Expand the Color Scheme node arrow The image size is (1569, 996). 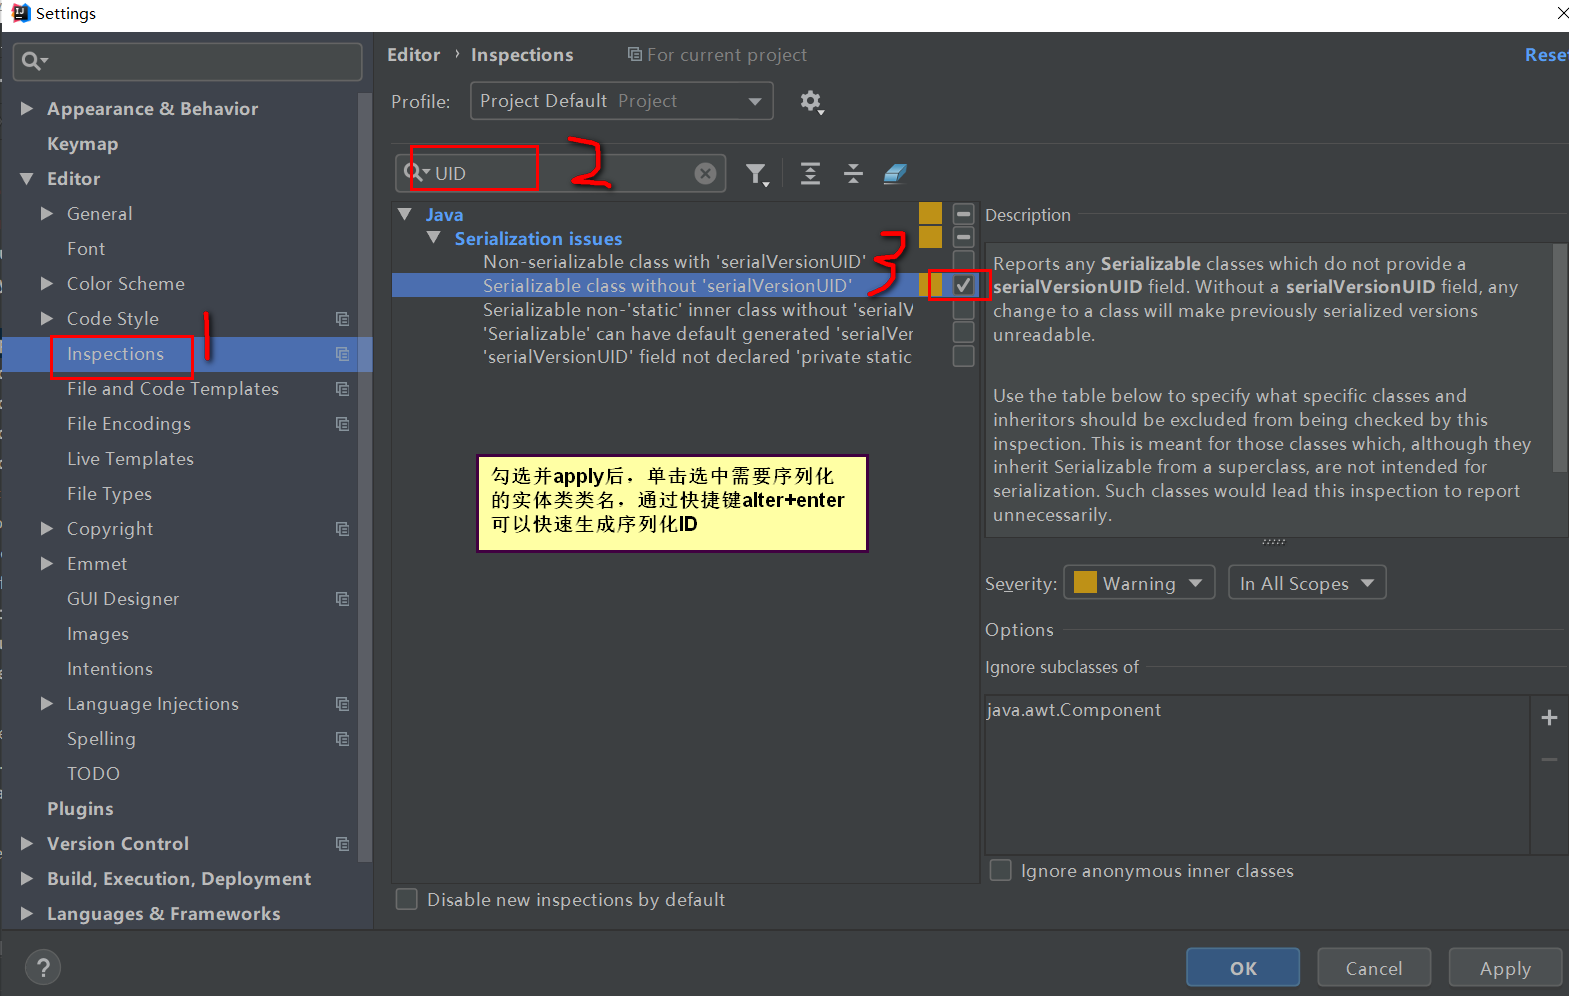point(47,284)
